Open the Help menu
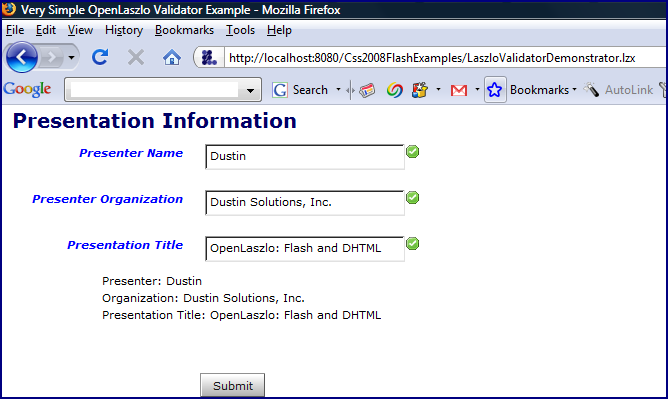This screenshot has width=668, height=399. pos(279,30)
